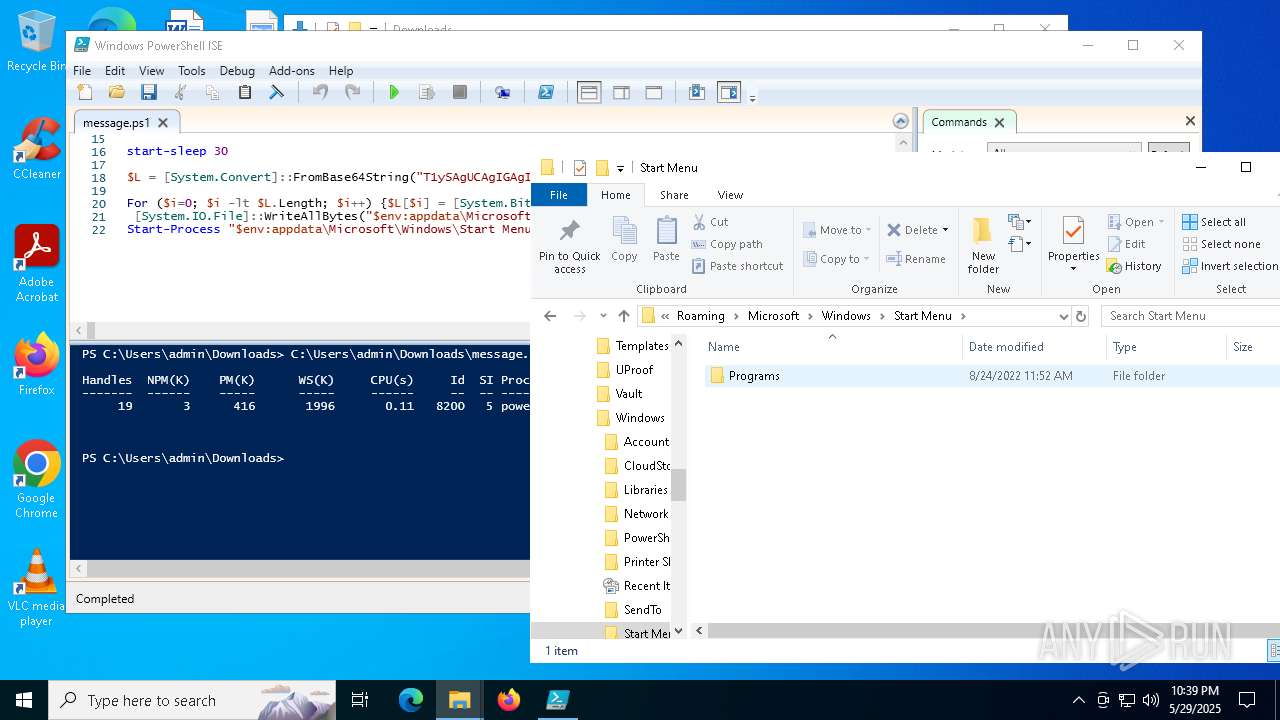Select the Programs folder in file list
The height and width of the screenshot is (720, 1280).
click(x=754, y=376)
